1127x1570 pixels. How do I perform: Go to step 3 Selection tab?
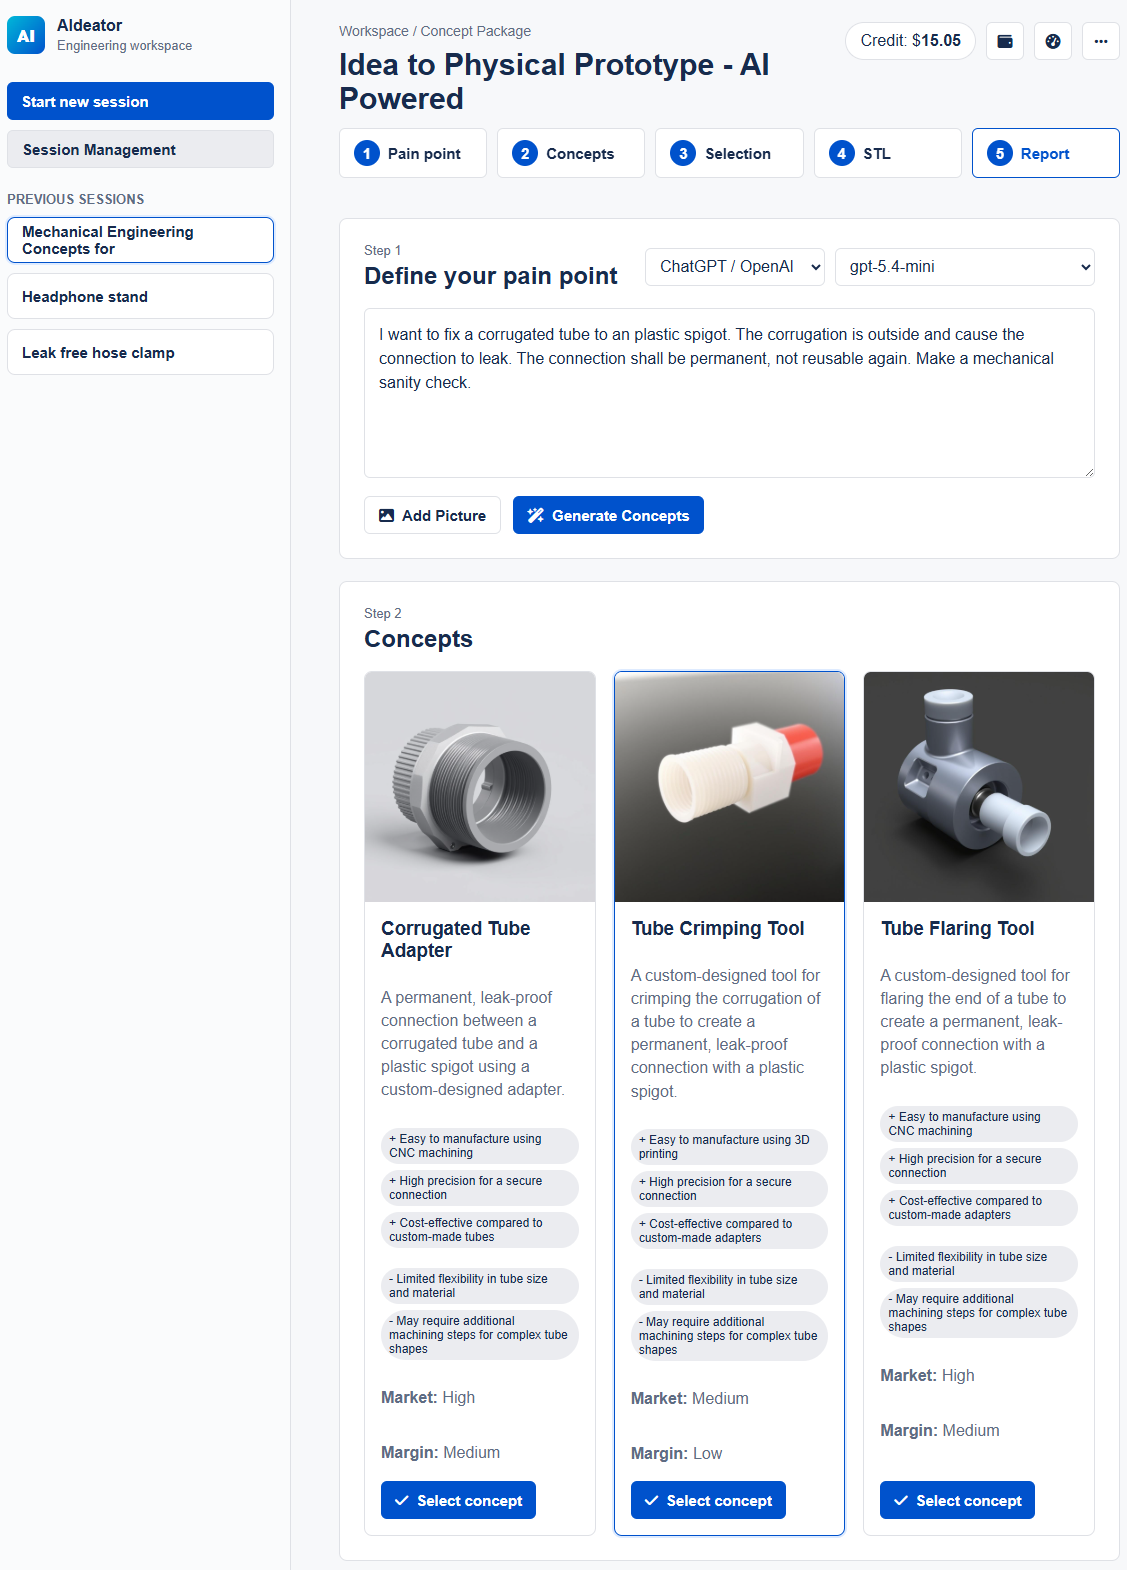[x=729, y=153]
